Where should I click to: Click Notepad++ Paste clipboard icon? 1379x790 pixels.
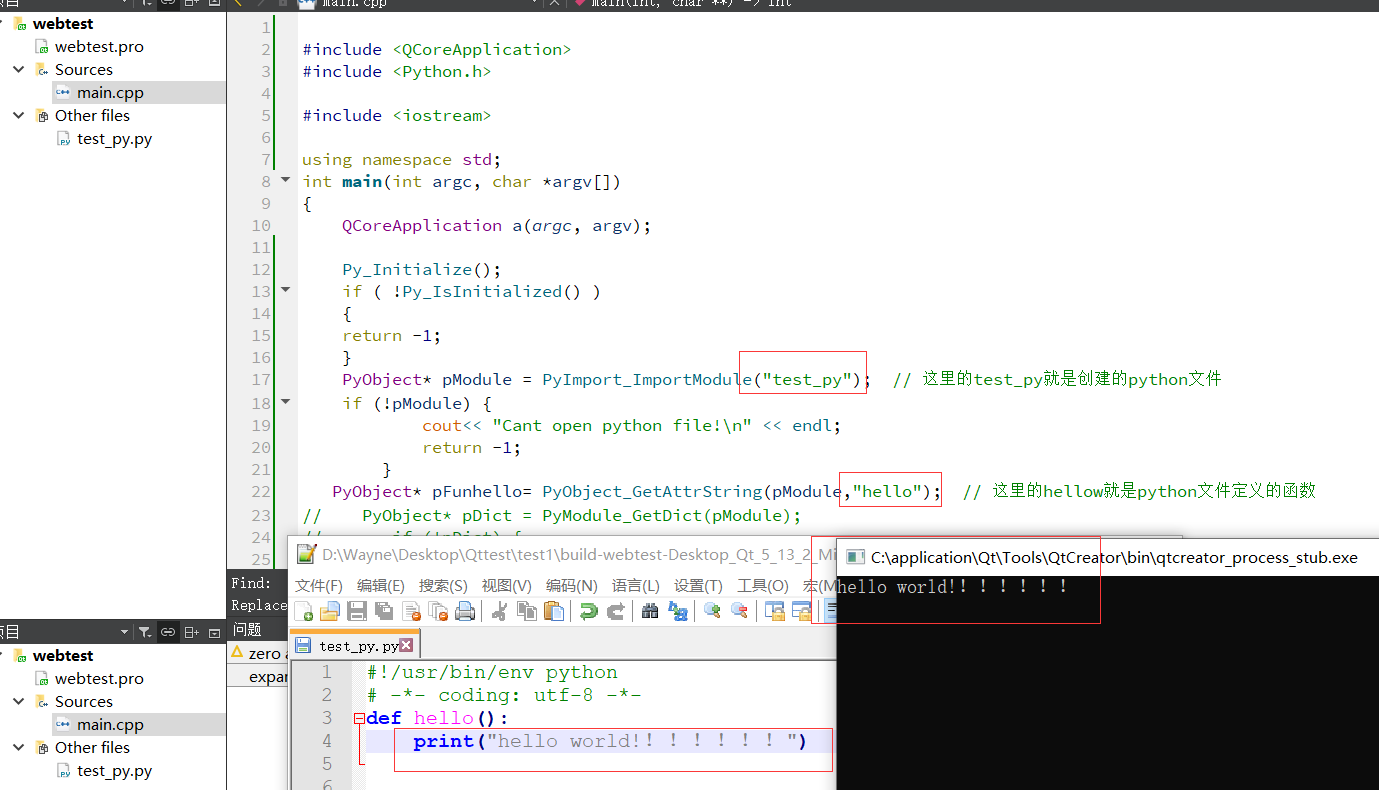[x=554, y=611]
